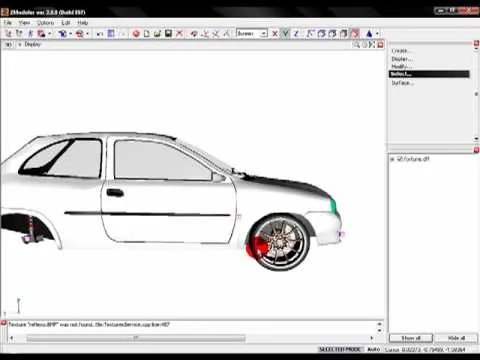Click the third icon in the toolbar
The width and height of the screenshot is (480, 360).
pyautogui.click(x=30, y=34)
